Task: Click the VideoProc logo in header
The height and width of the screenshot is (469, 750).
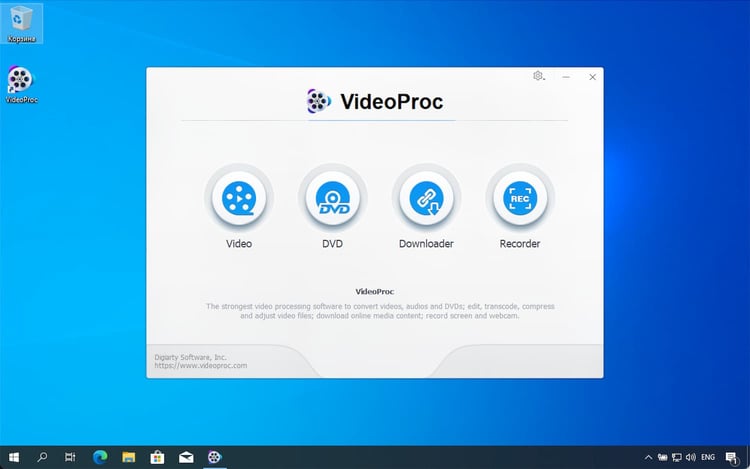Action: click(x=375, y=101)
